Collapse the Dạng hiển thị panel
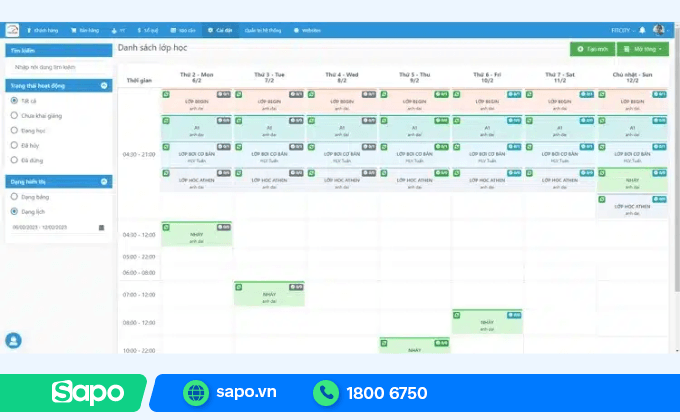The width and height of the screenshot is (680, 420). click(x=104, y=181)
